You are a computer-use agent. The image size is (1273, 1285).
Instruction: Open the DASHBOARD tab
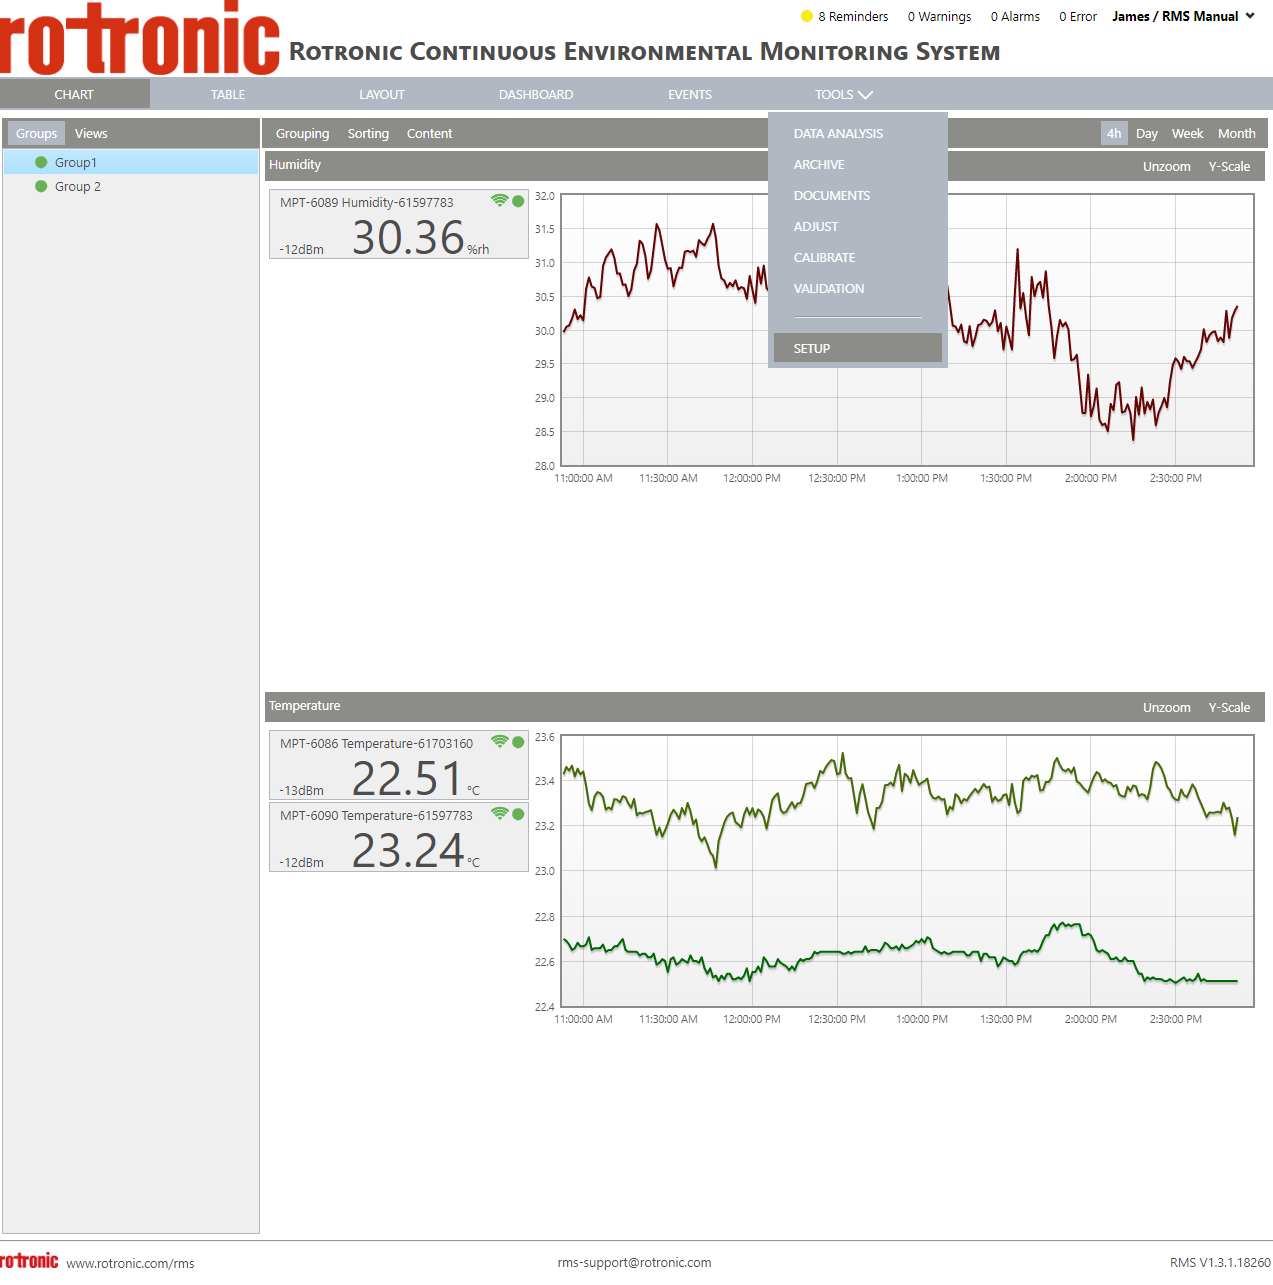pos(536,94)
